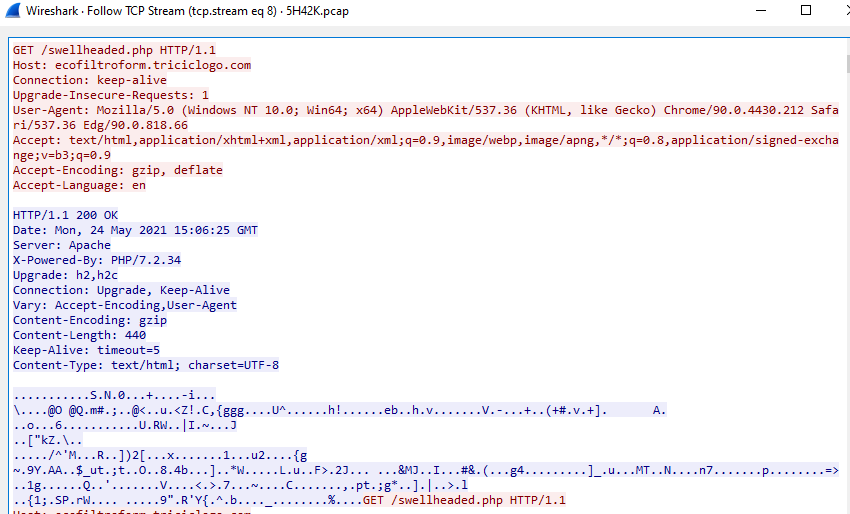
Task: Click the data line starting '\....@O @Q.m#'
Action: coord(339,410)
